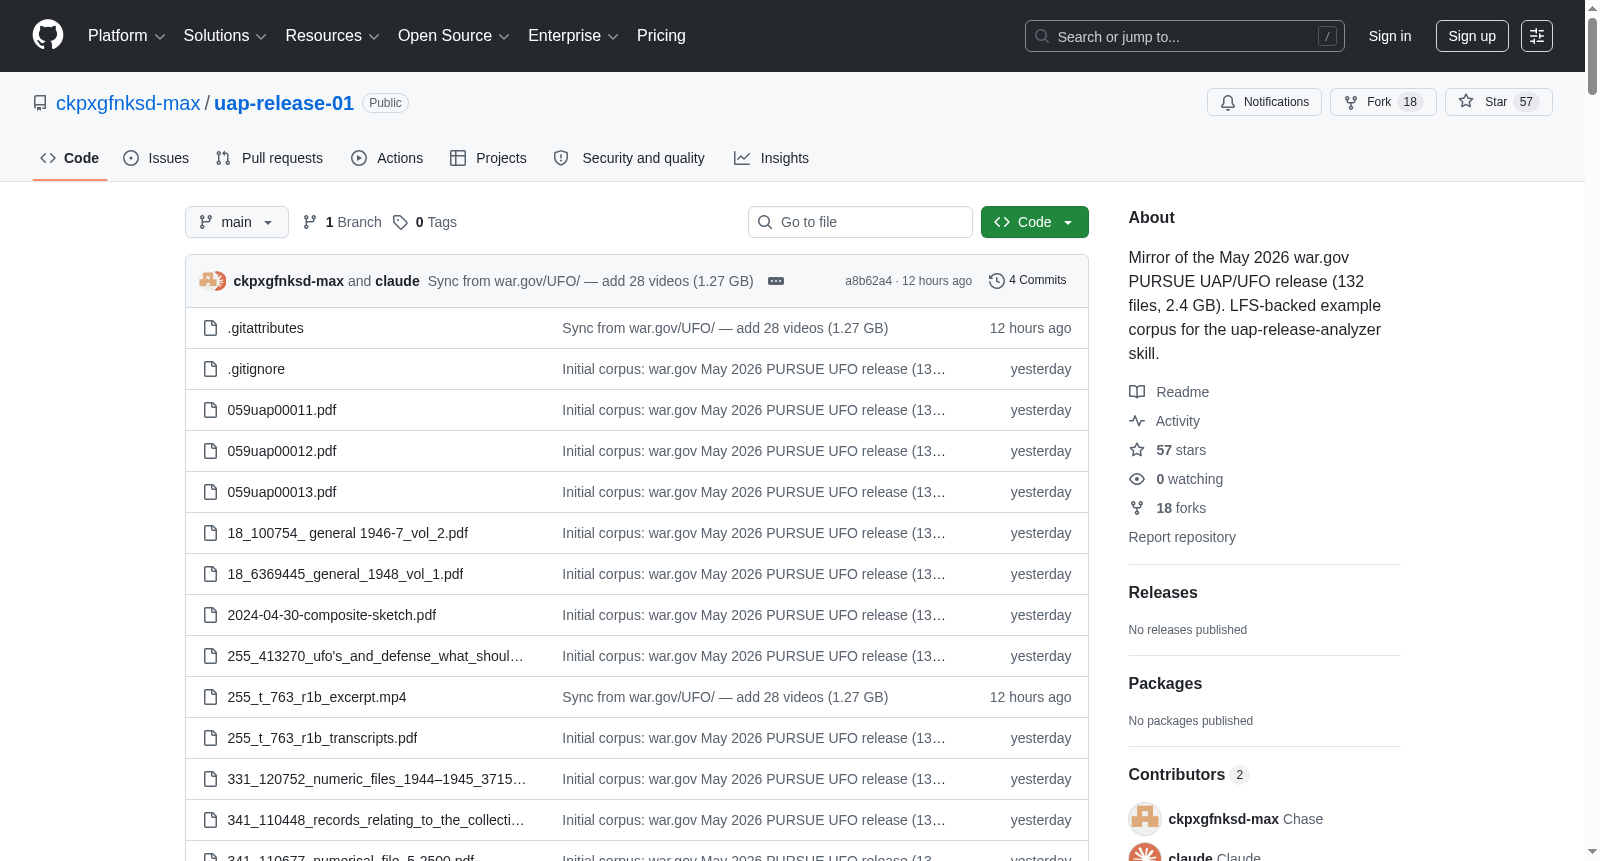Open the Readme link in About
Viewport: 1600px width, 861px height.
(1169, 392)
